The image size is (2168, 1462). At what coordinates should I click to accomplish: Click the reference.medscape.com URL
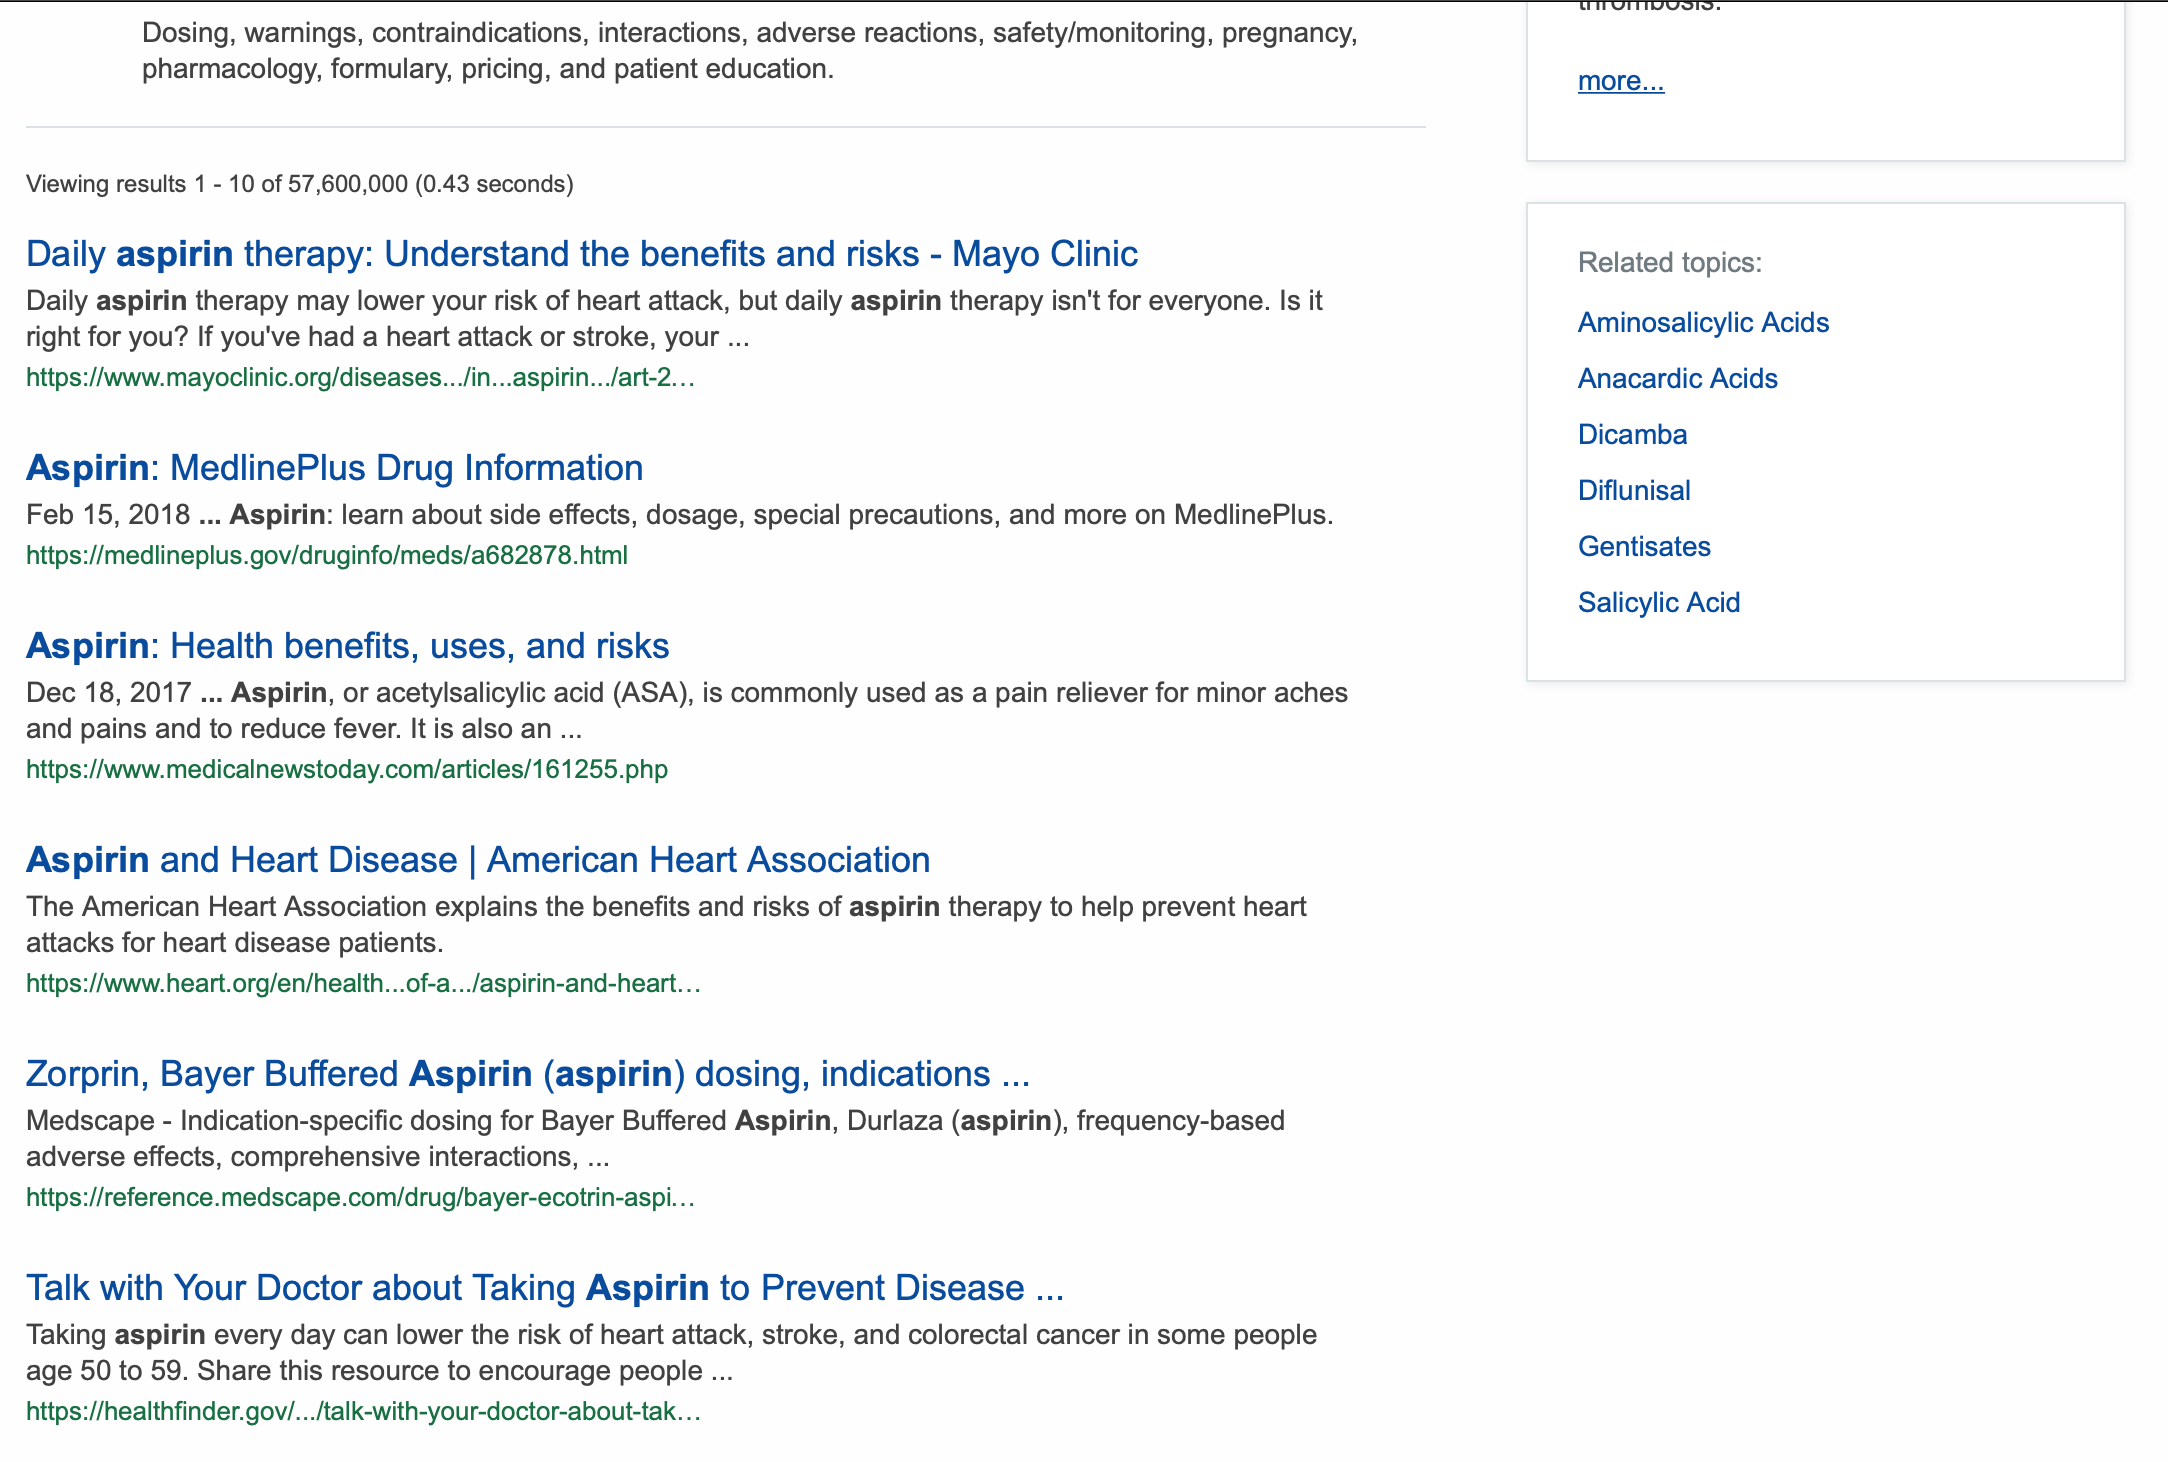pyautogui.click(x=360, y=1198)
